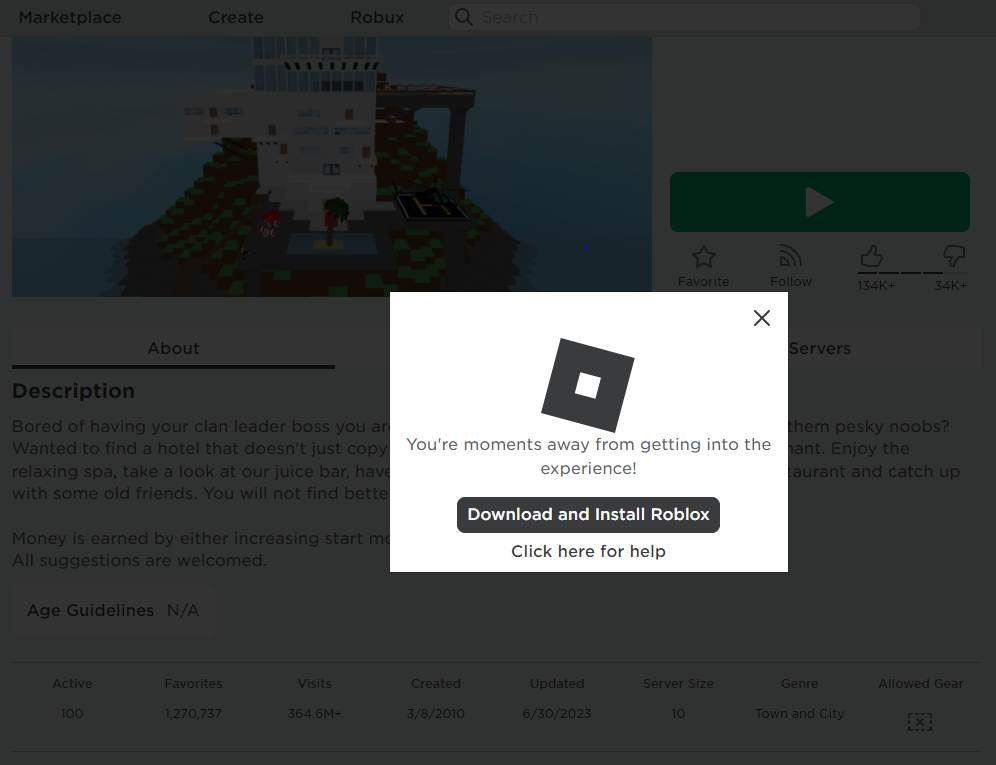Click the Updated date 6/30/2023
This screenshot has height=765, width=996.
click(x=557, y=714)
